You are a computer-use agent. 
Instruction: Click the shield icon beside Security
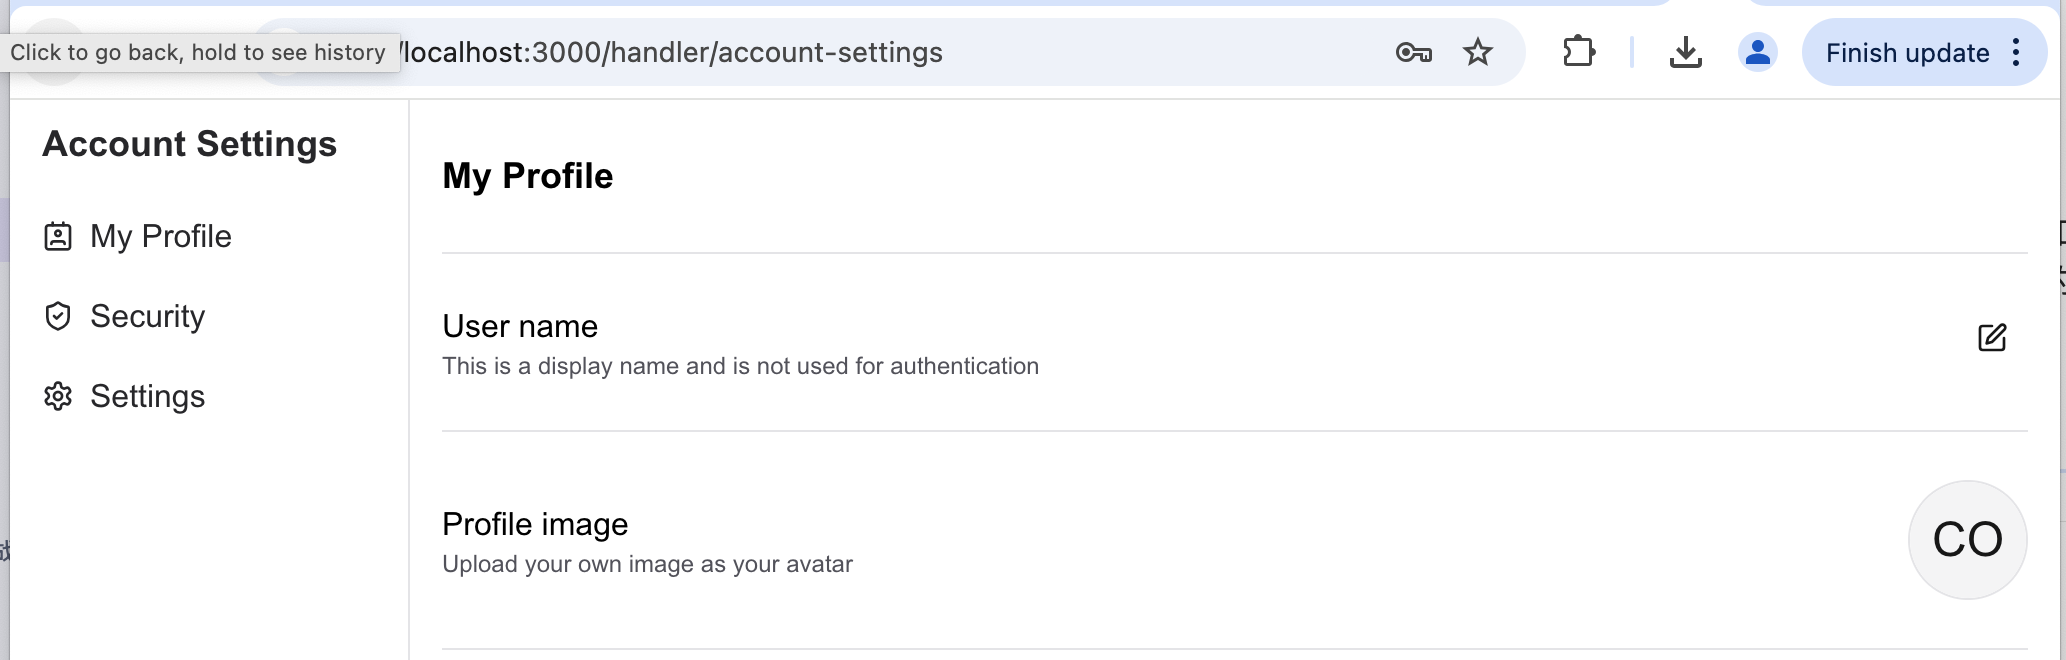[58, 316]
